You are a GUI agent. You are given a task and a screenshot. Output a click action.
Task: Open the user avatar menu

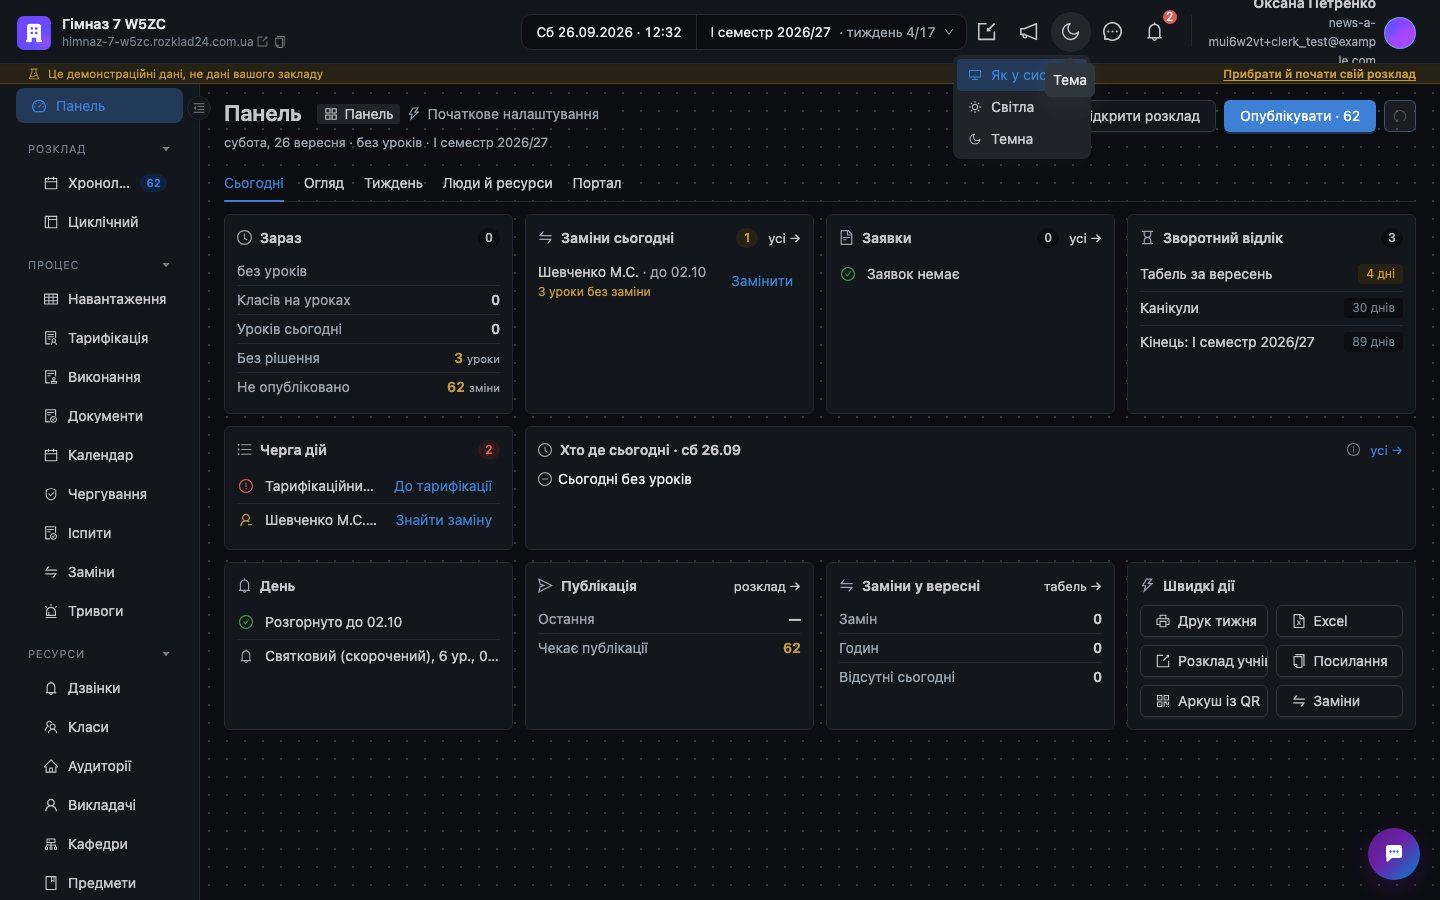[x=1400, y=32]
